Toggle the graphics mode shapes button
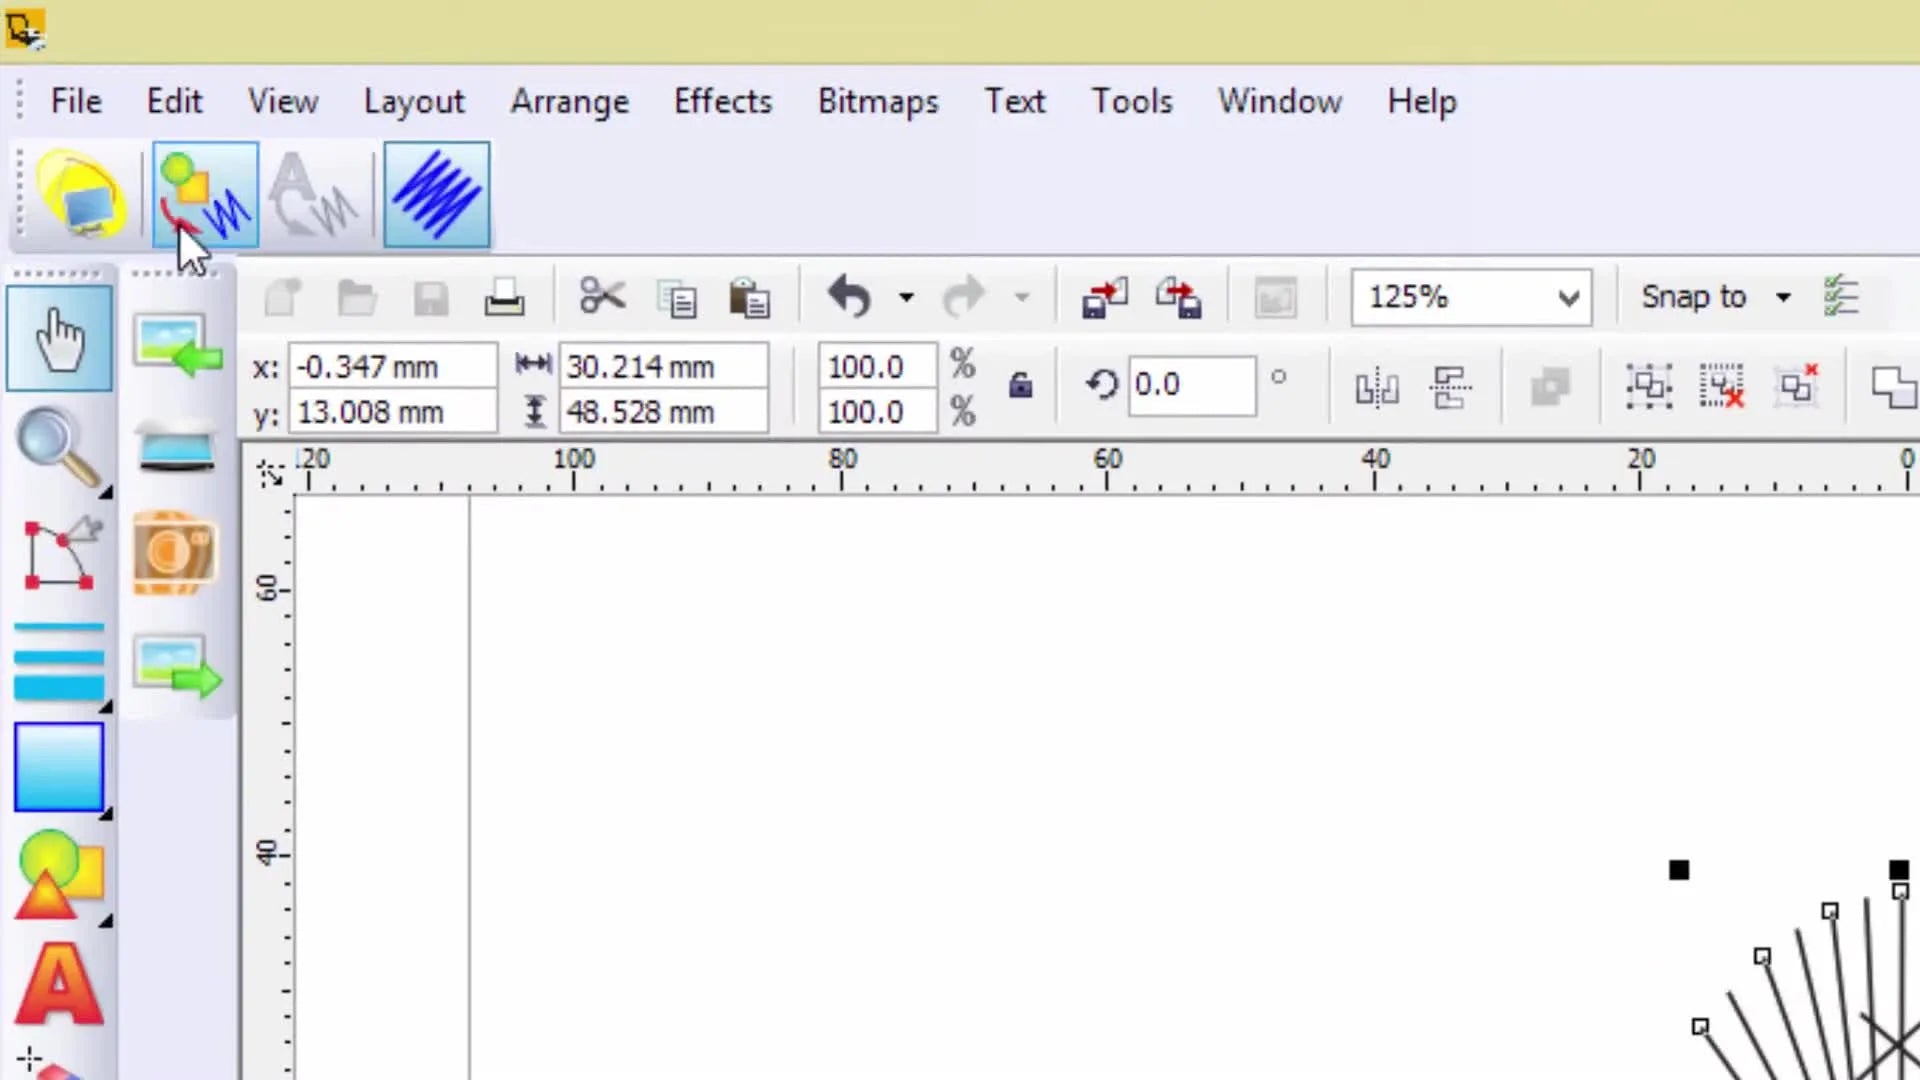Screen dimensions: 1920x1080 [x=206, y=194]
